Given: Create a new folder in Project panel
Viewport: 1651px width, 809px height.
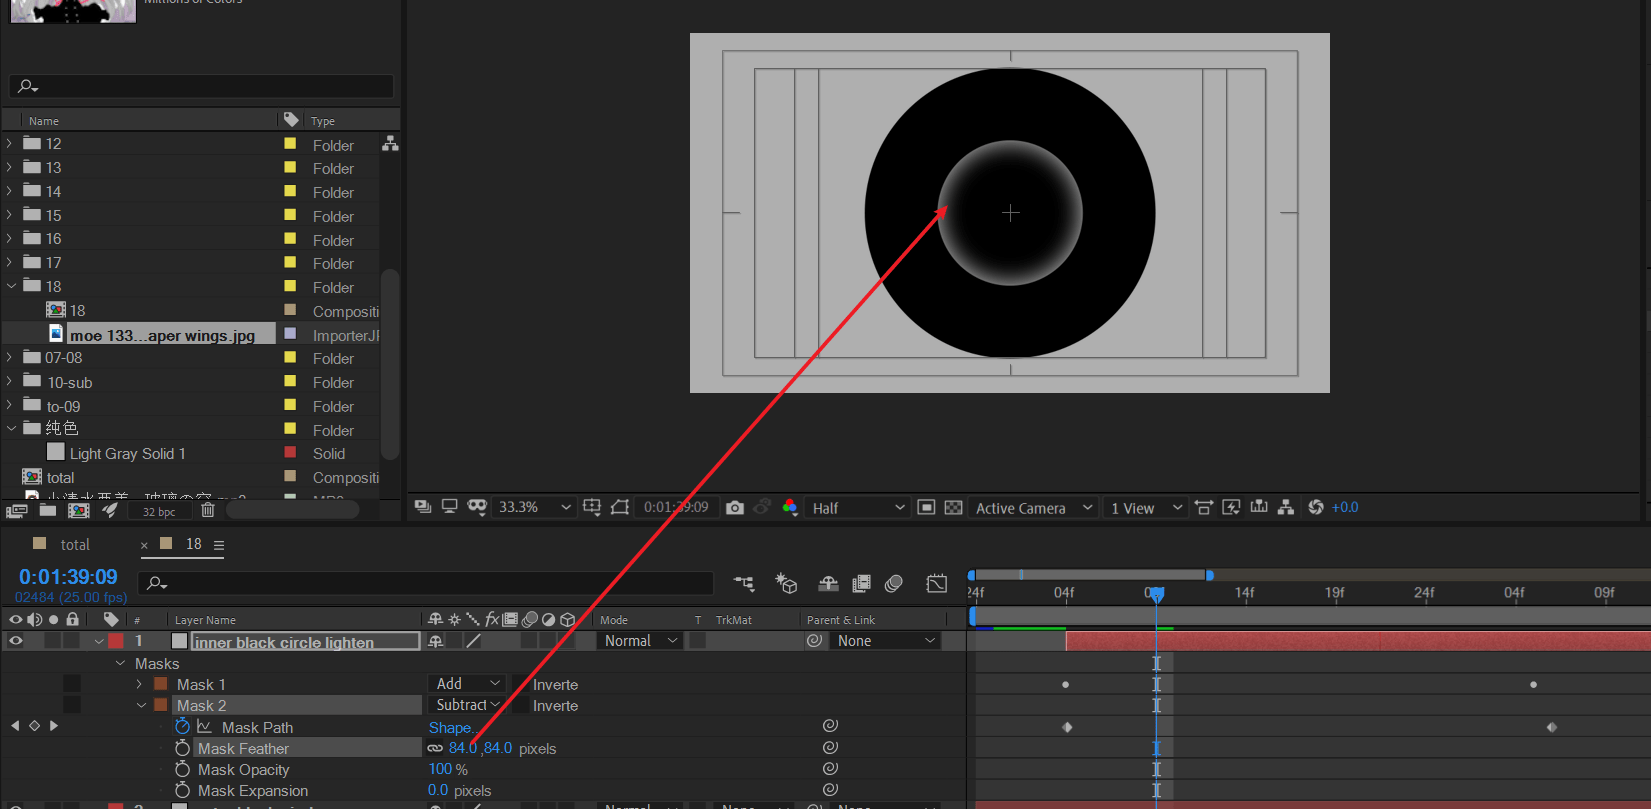Looking at the screenshot, I should click(47, 510).
